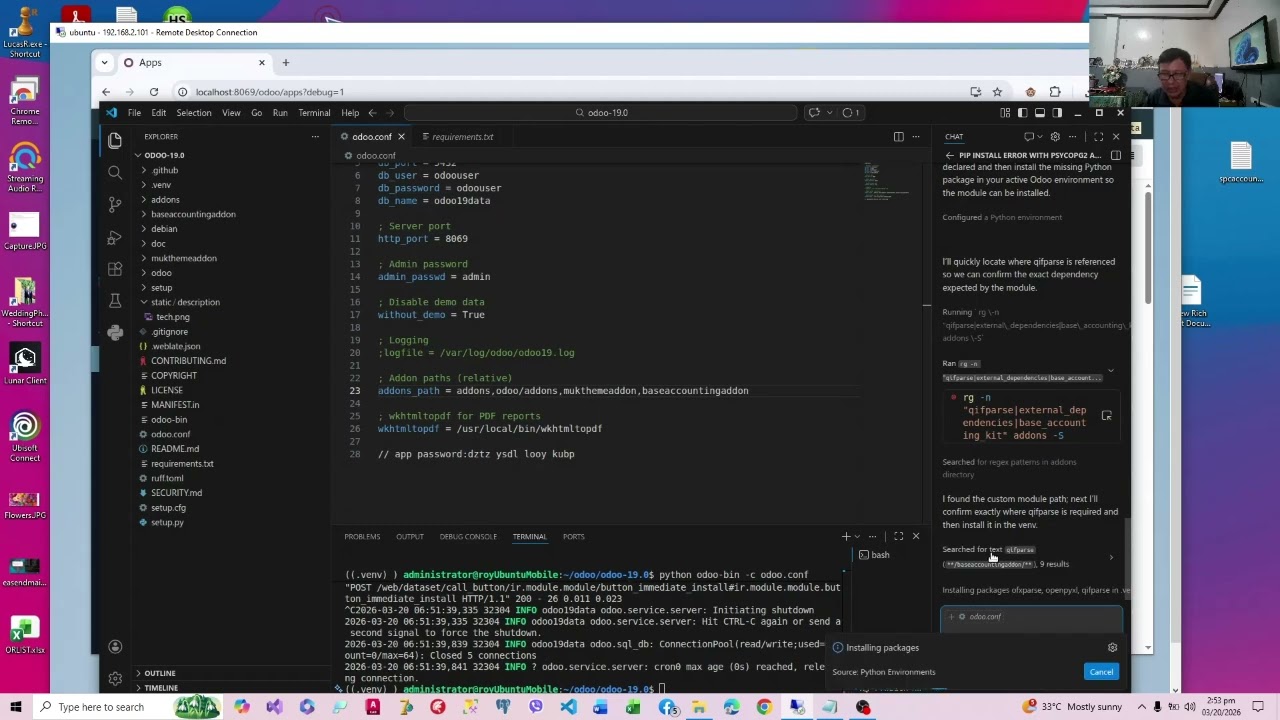
Task: Go back to chat sessions list
Action: [949, 155]
